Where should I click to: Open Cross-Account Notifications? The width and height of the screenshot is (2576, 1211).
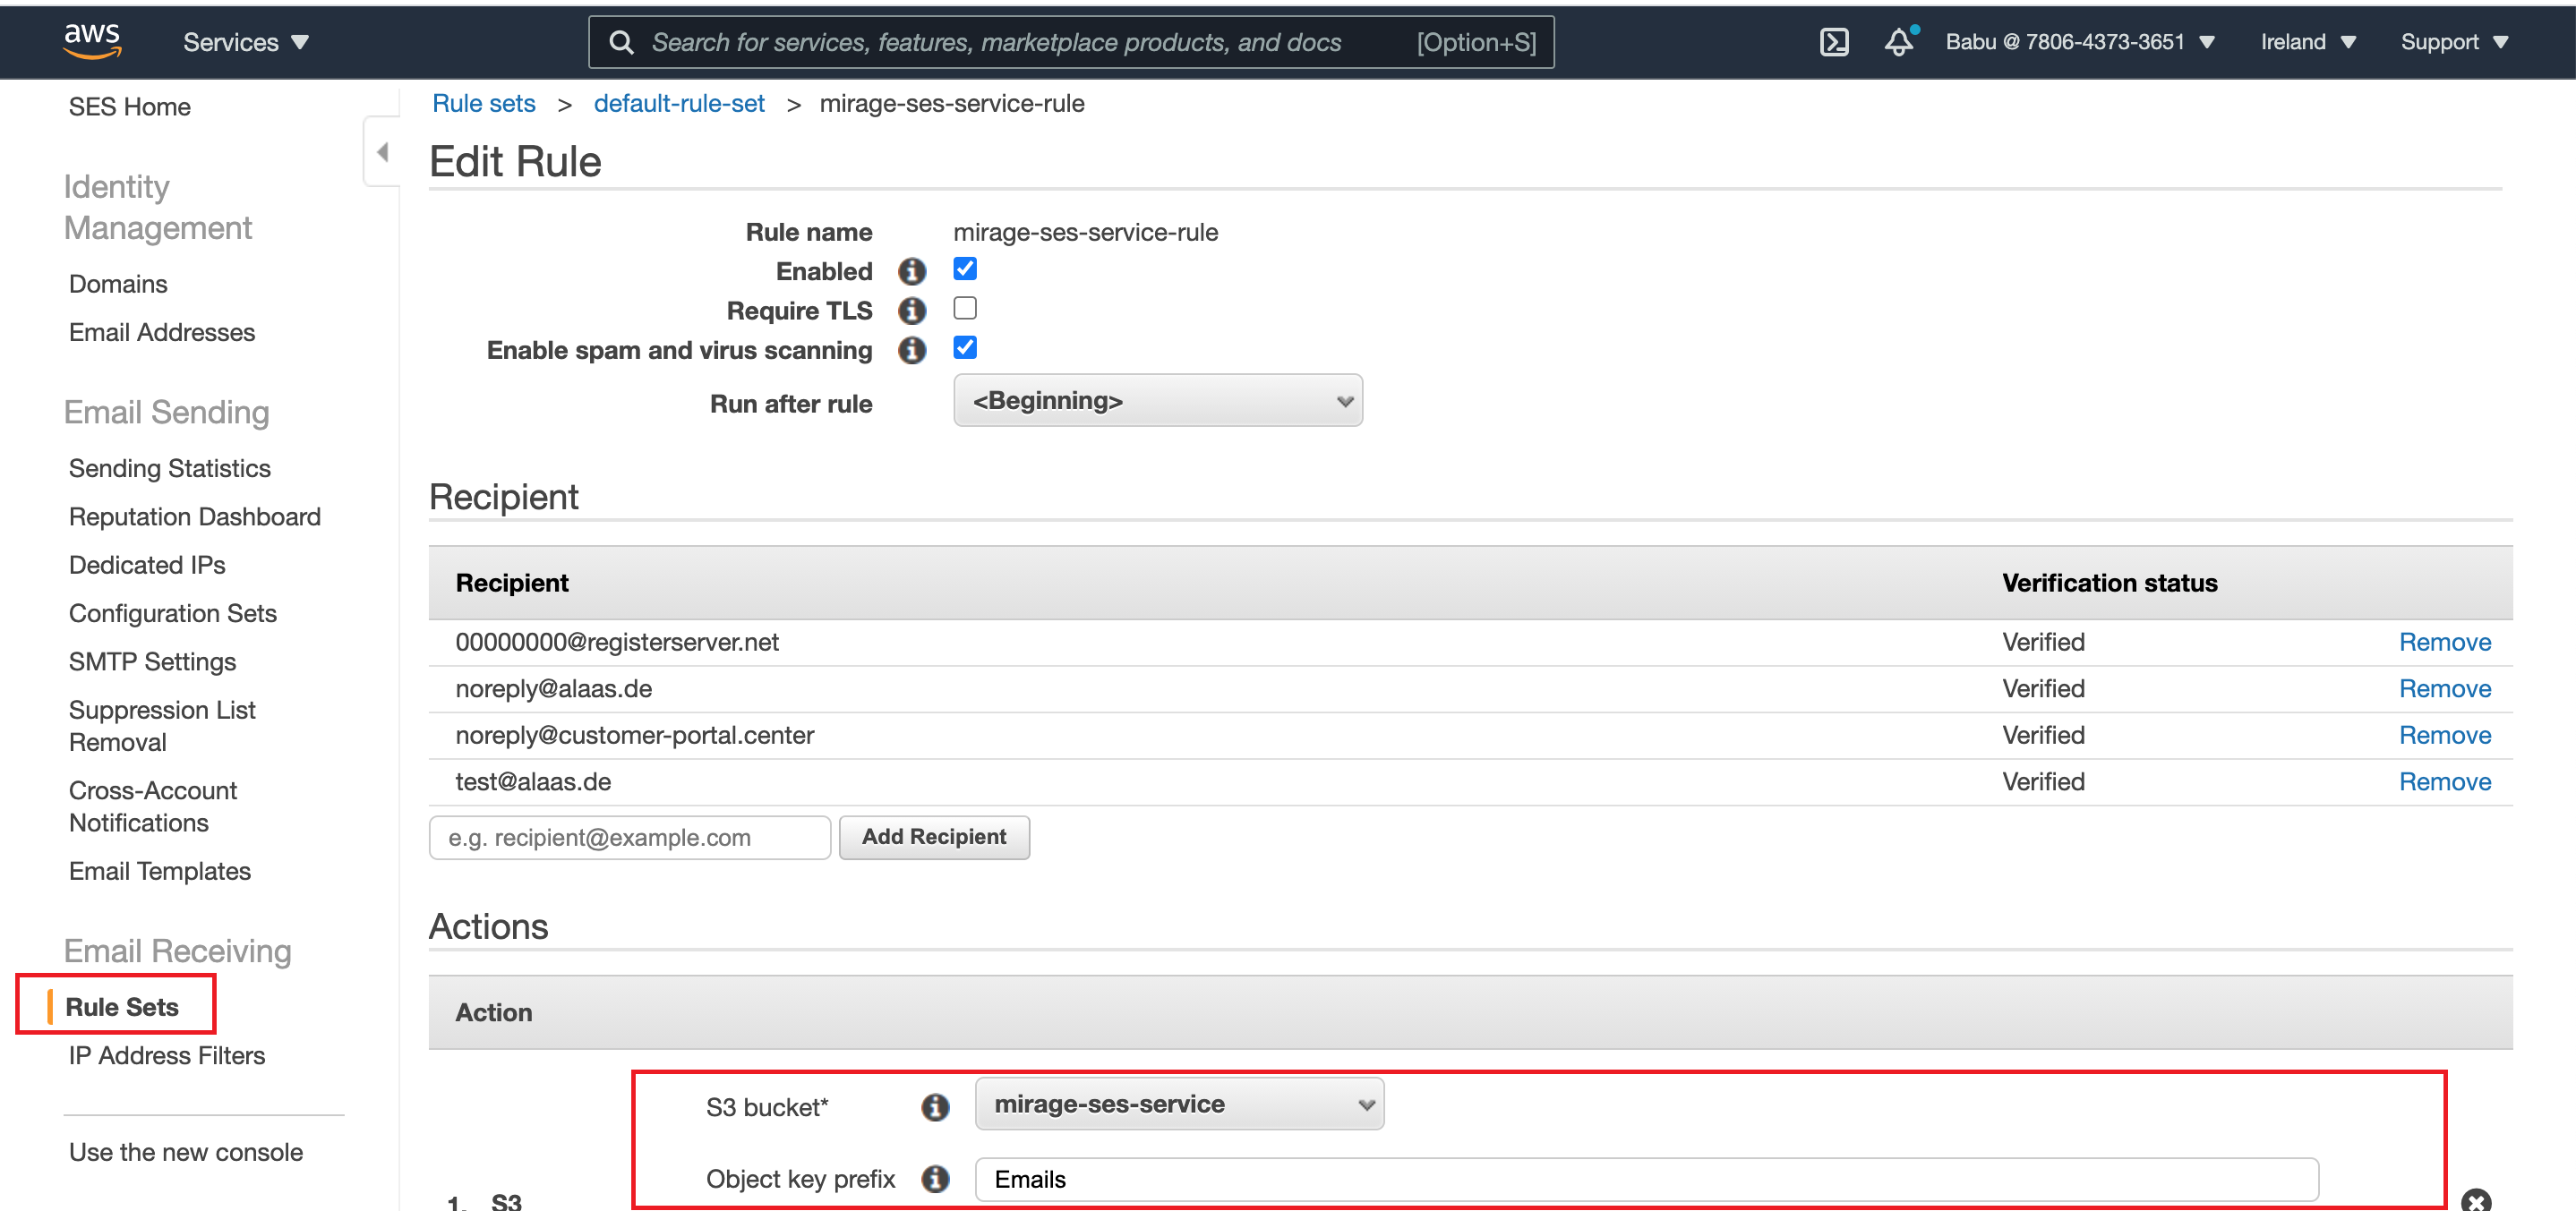[153, 806]
